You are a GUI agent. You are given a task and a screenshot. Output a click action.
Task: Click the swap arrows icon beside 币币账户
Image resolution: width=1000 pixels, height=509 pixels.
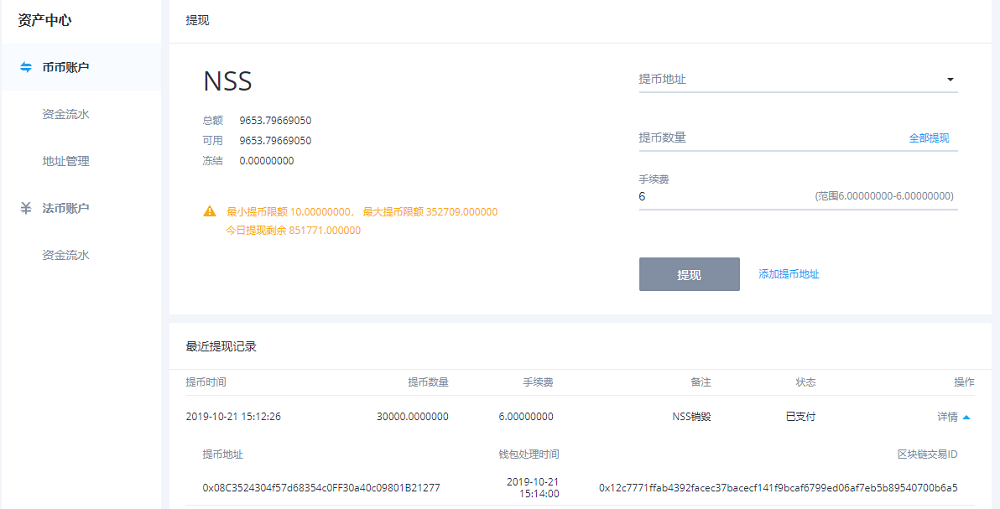point(26,67)
